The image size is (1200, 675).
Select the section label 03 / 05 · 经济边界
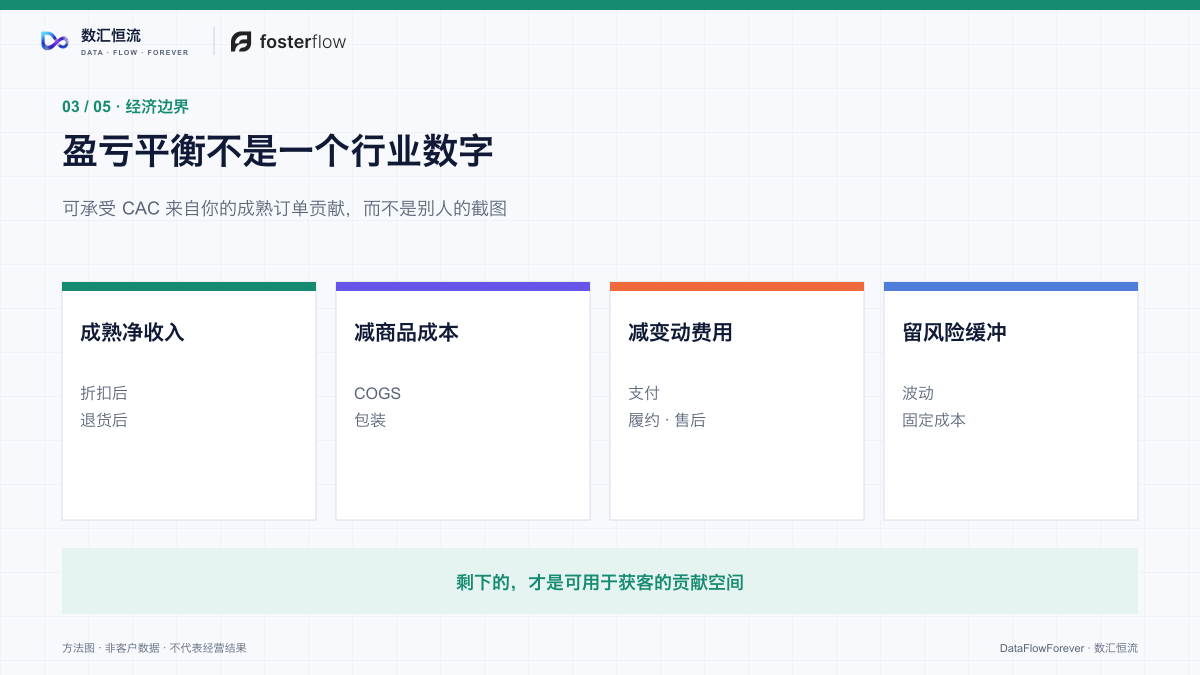point(125,107)
